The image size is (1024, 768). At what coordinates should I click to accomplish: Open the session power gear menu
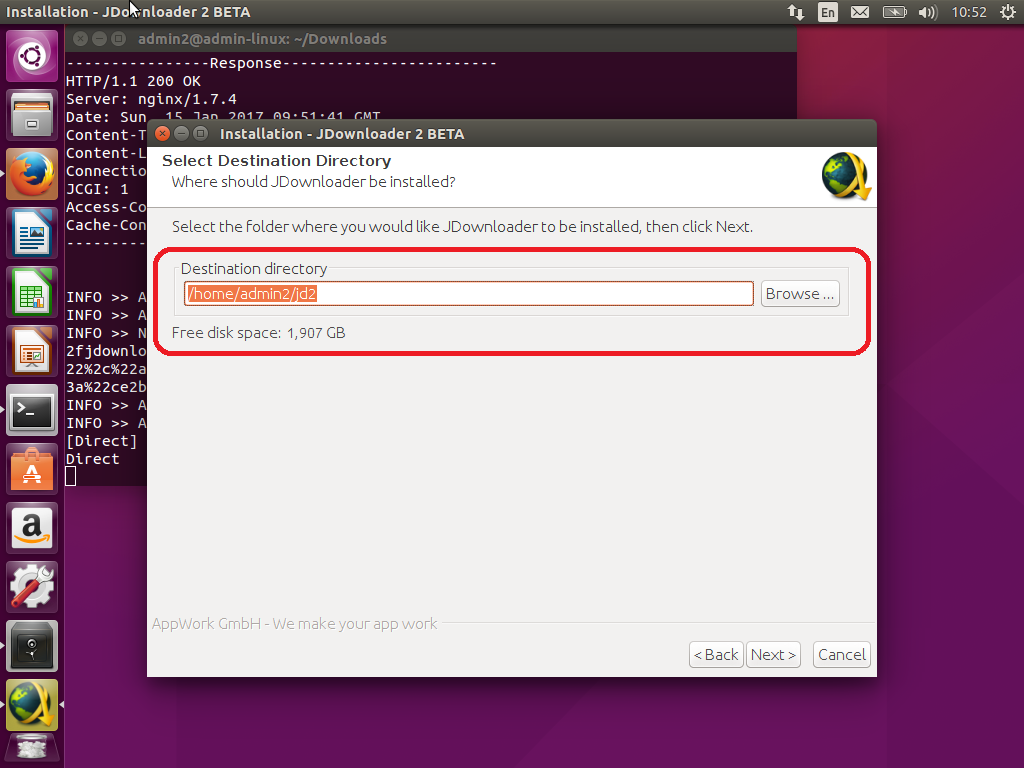(1008, 12)
